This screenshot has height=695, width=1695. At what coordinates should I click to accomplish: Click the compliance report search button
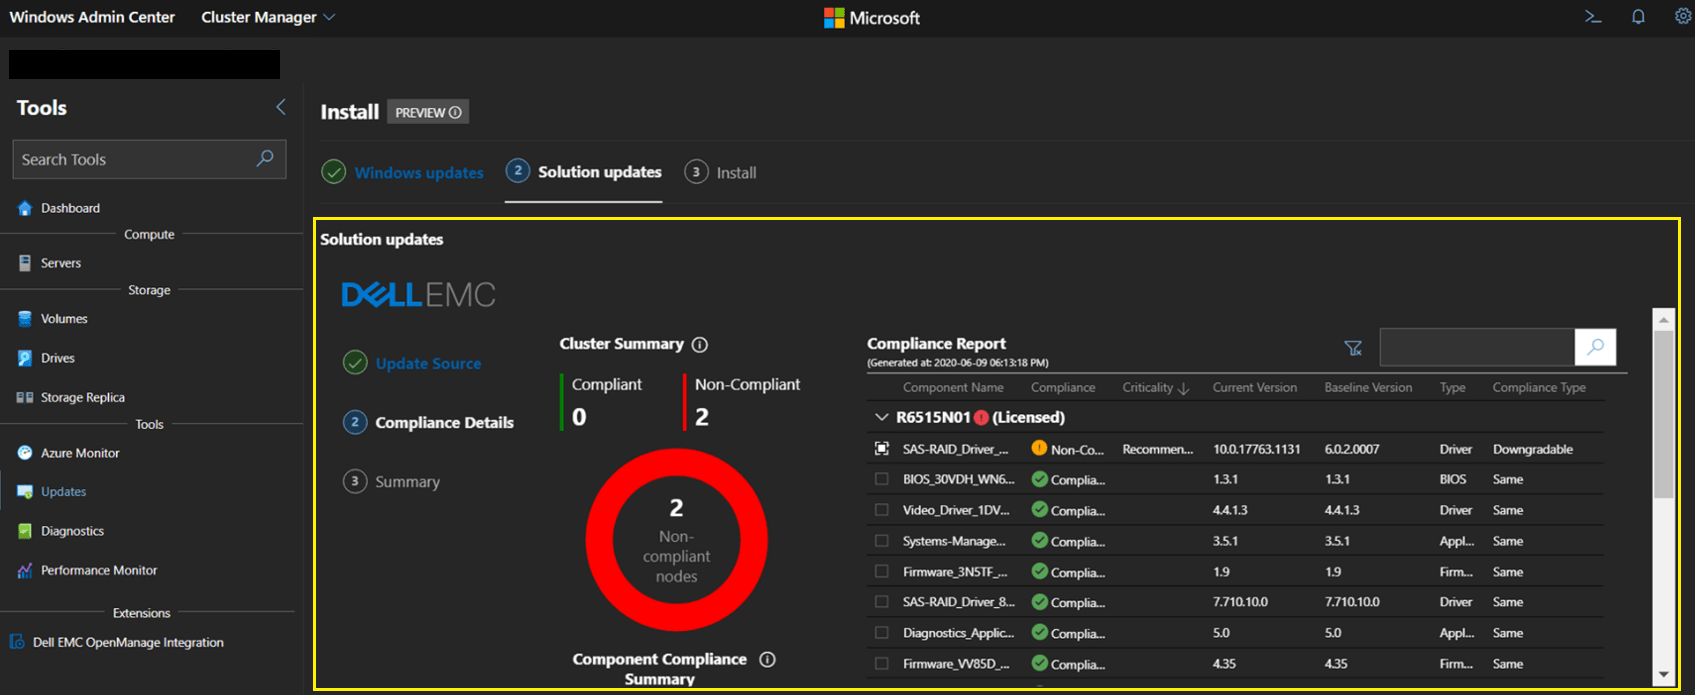(x=1595, y=347)
